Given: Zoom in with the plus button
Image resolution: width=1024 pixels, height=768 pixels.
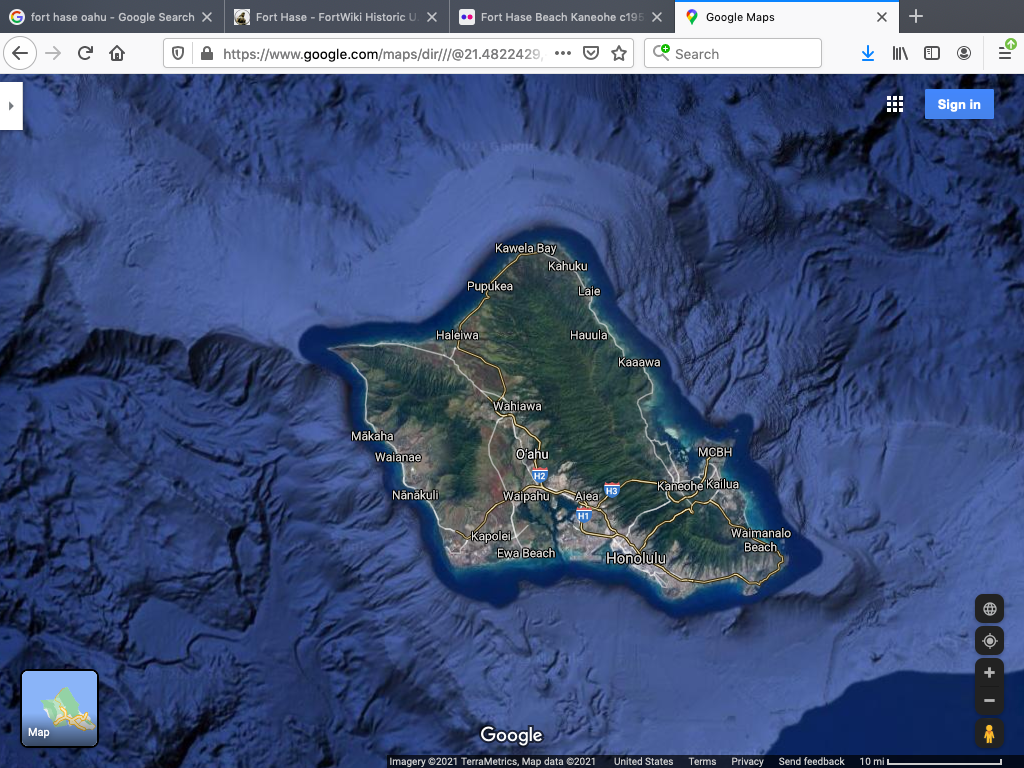Looking at the screenshot, I should click(989, 673).
